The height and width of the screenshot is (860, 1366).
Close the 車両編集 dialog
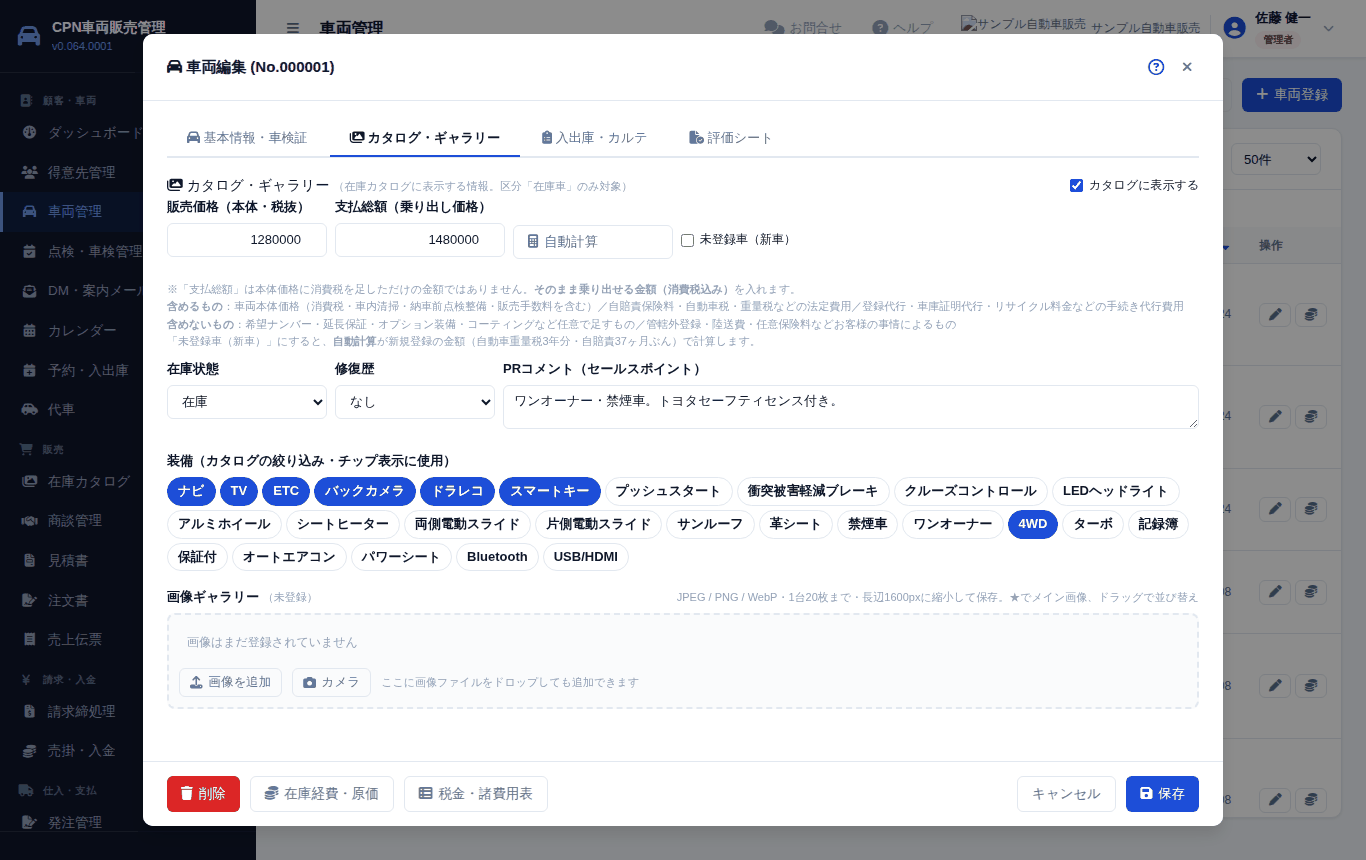(x=1187, y=67)
